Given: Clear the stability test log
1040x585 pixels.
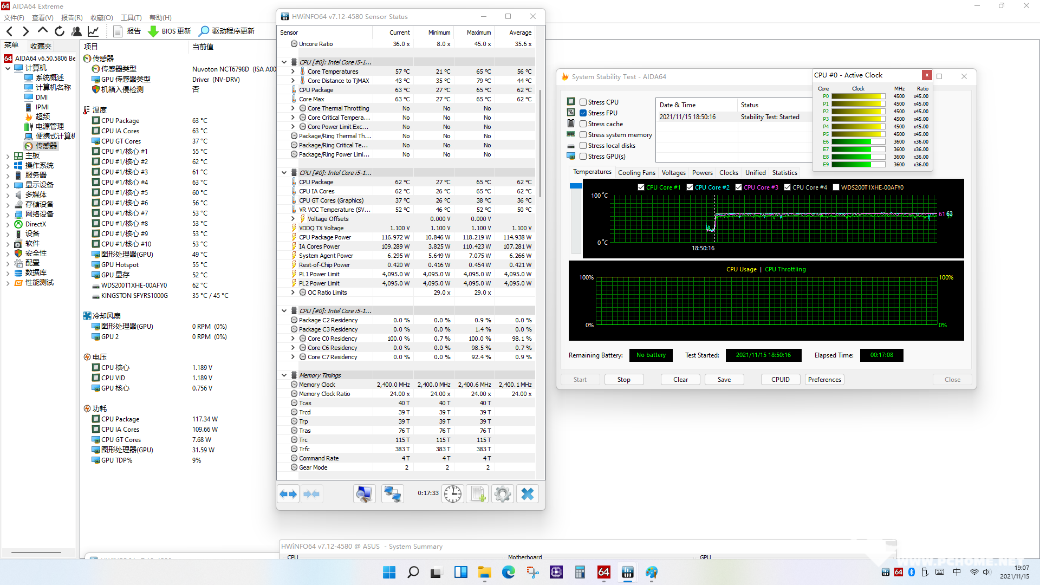Looking at the screenshot, I should (681, 380).
